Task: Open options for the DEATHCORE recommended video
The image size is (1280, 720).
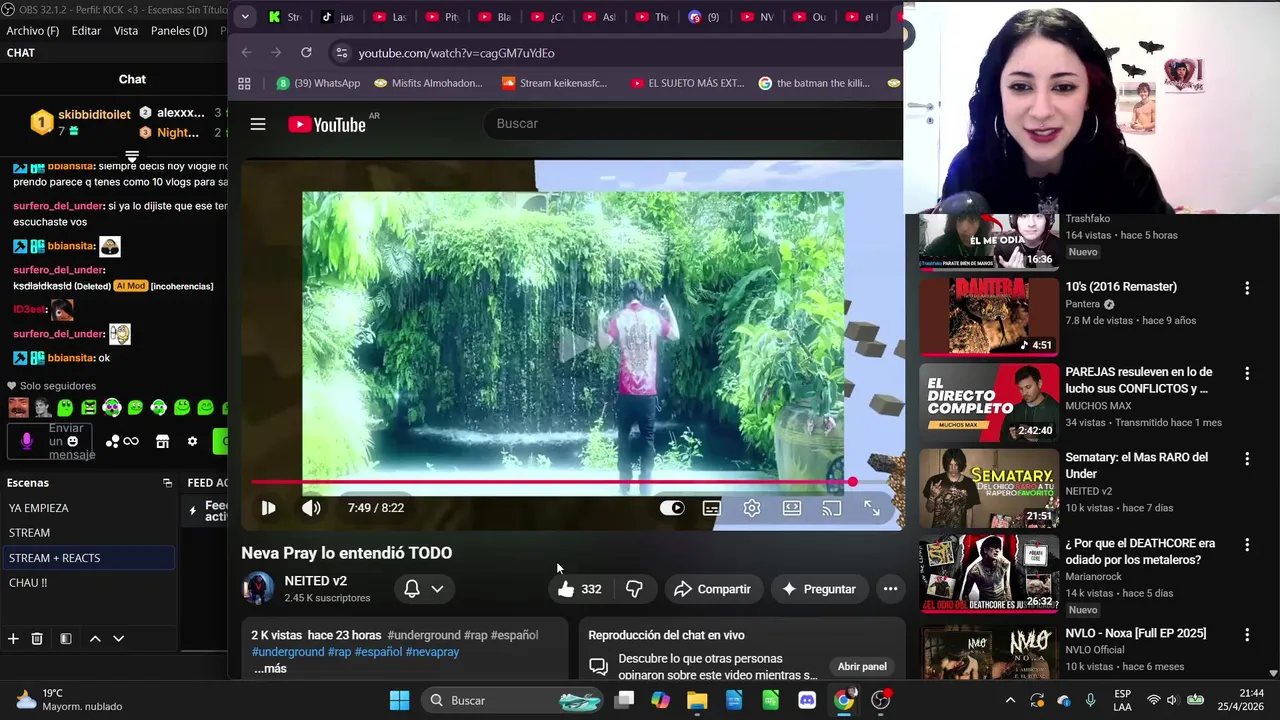Action: (1246, 545)
